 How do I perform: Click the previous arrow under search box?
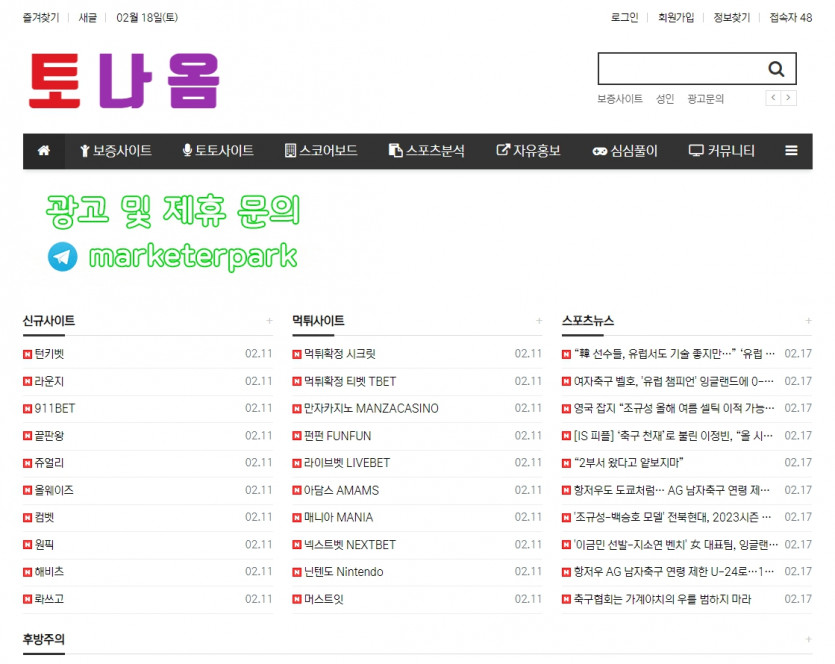773,98
